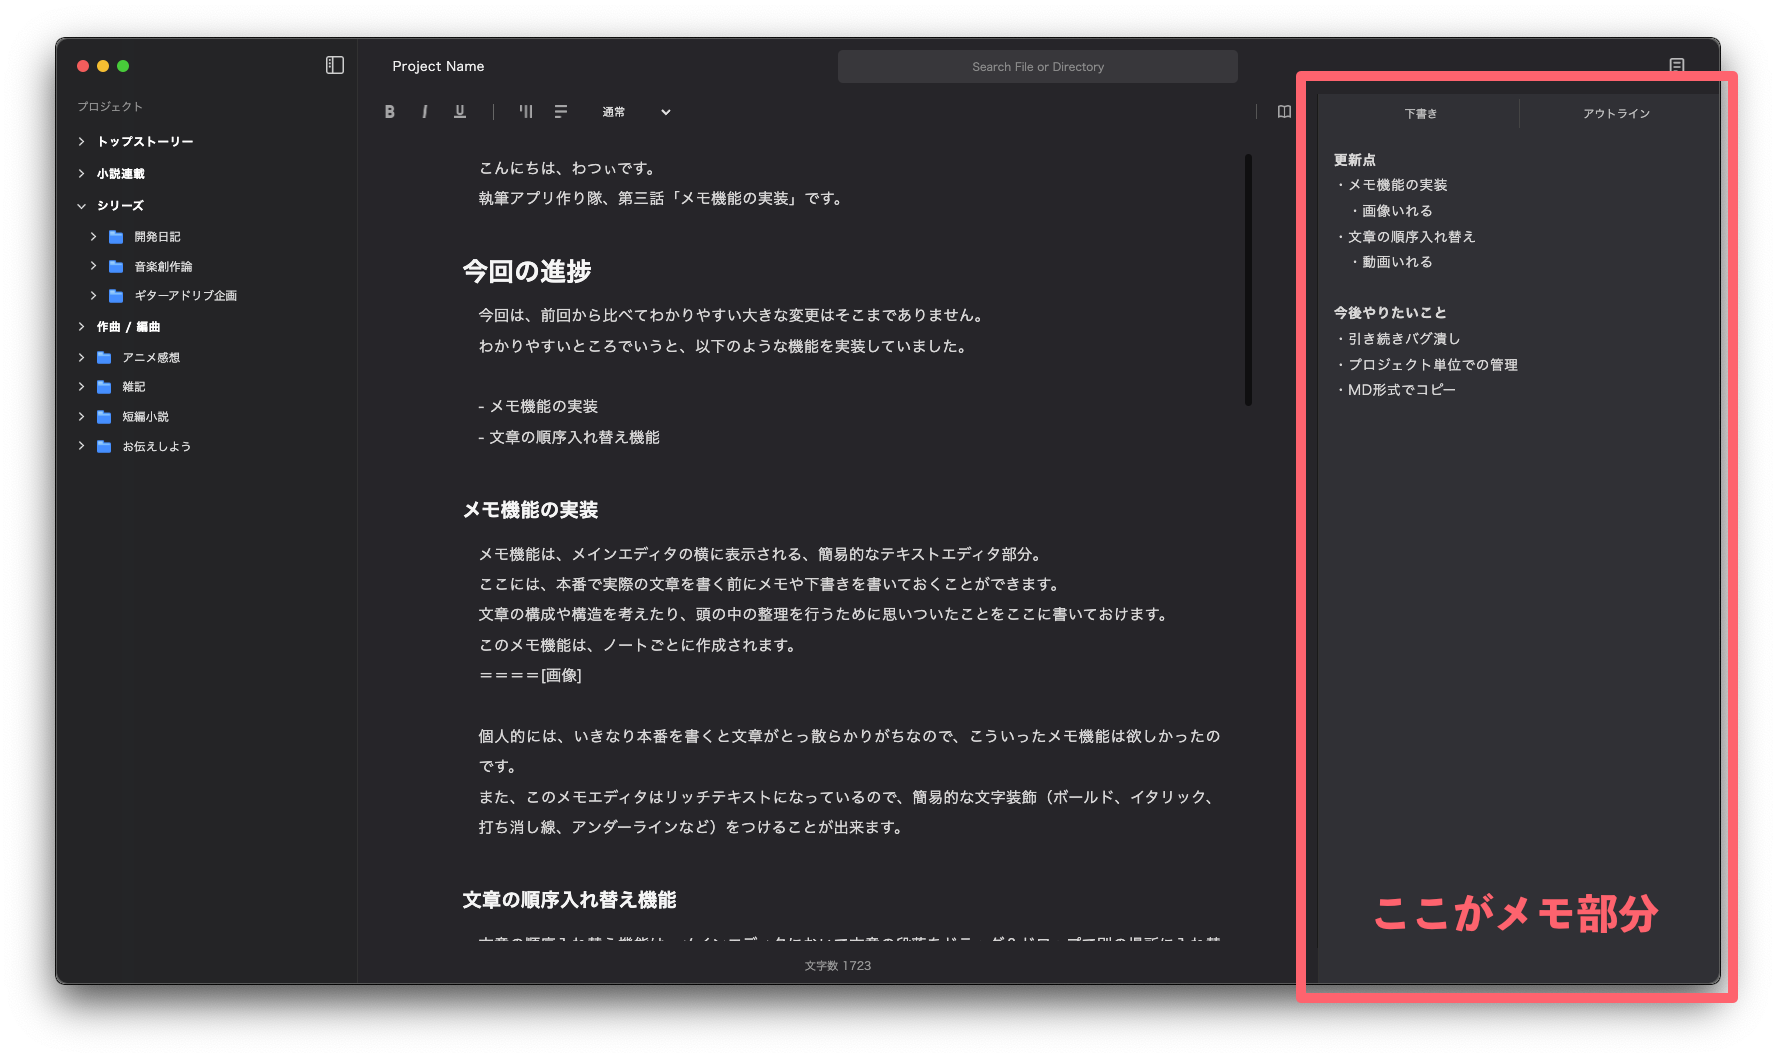Toggle the left sidebar panel icon
This screenshot has width=1776, height=1058.
click(x=335, y=65)
